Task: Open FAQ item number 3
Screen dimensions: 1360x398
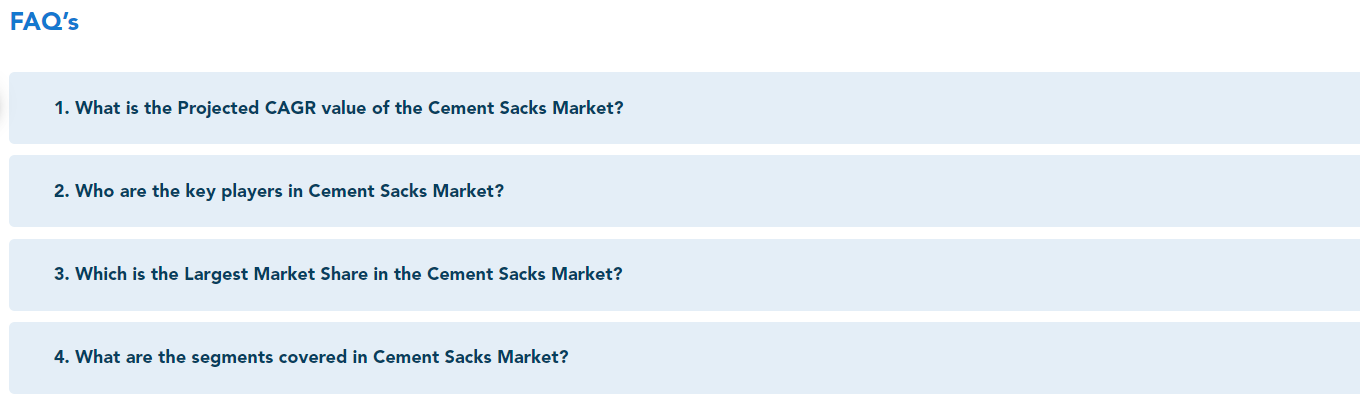Action: click(684, 274)
